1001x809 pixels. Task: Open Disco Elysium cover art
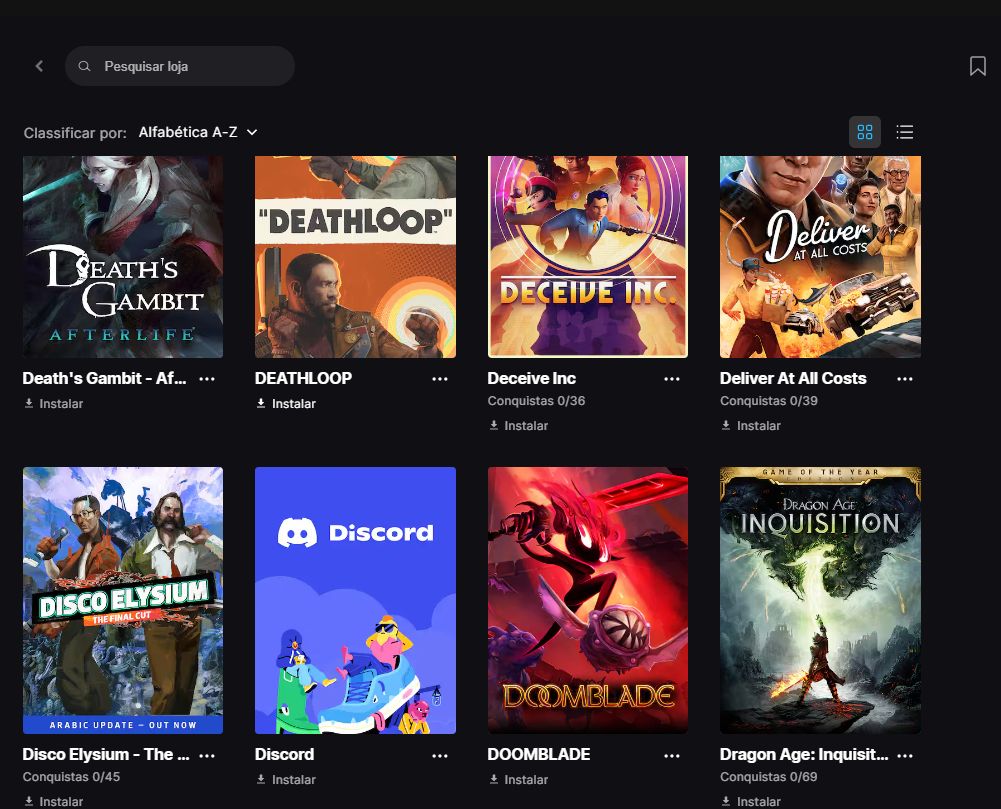[x=123, y=600]
